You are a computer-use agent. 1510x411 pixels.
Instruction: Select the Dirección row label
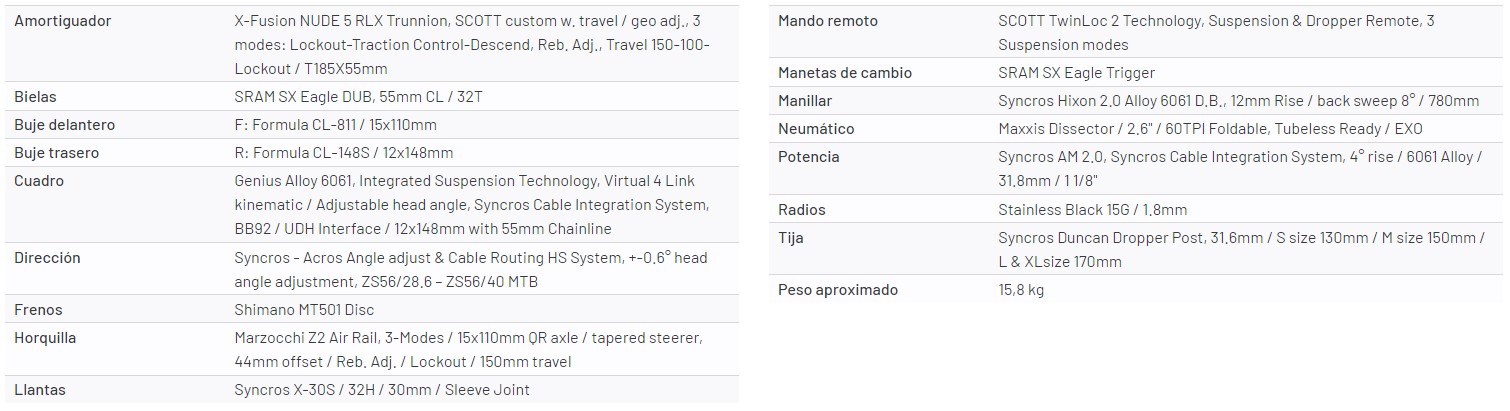(47, 258)
